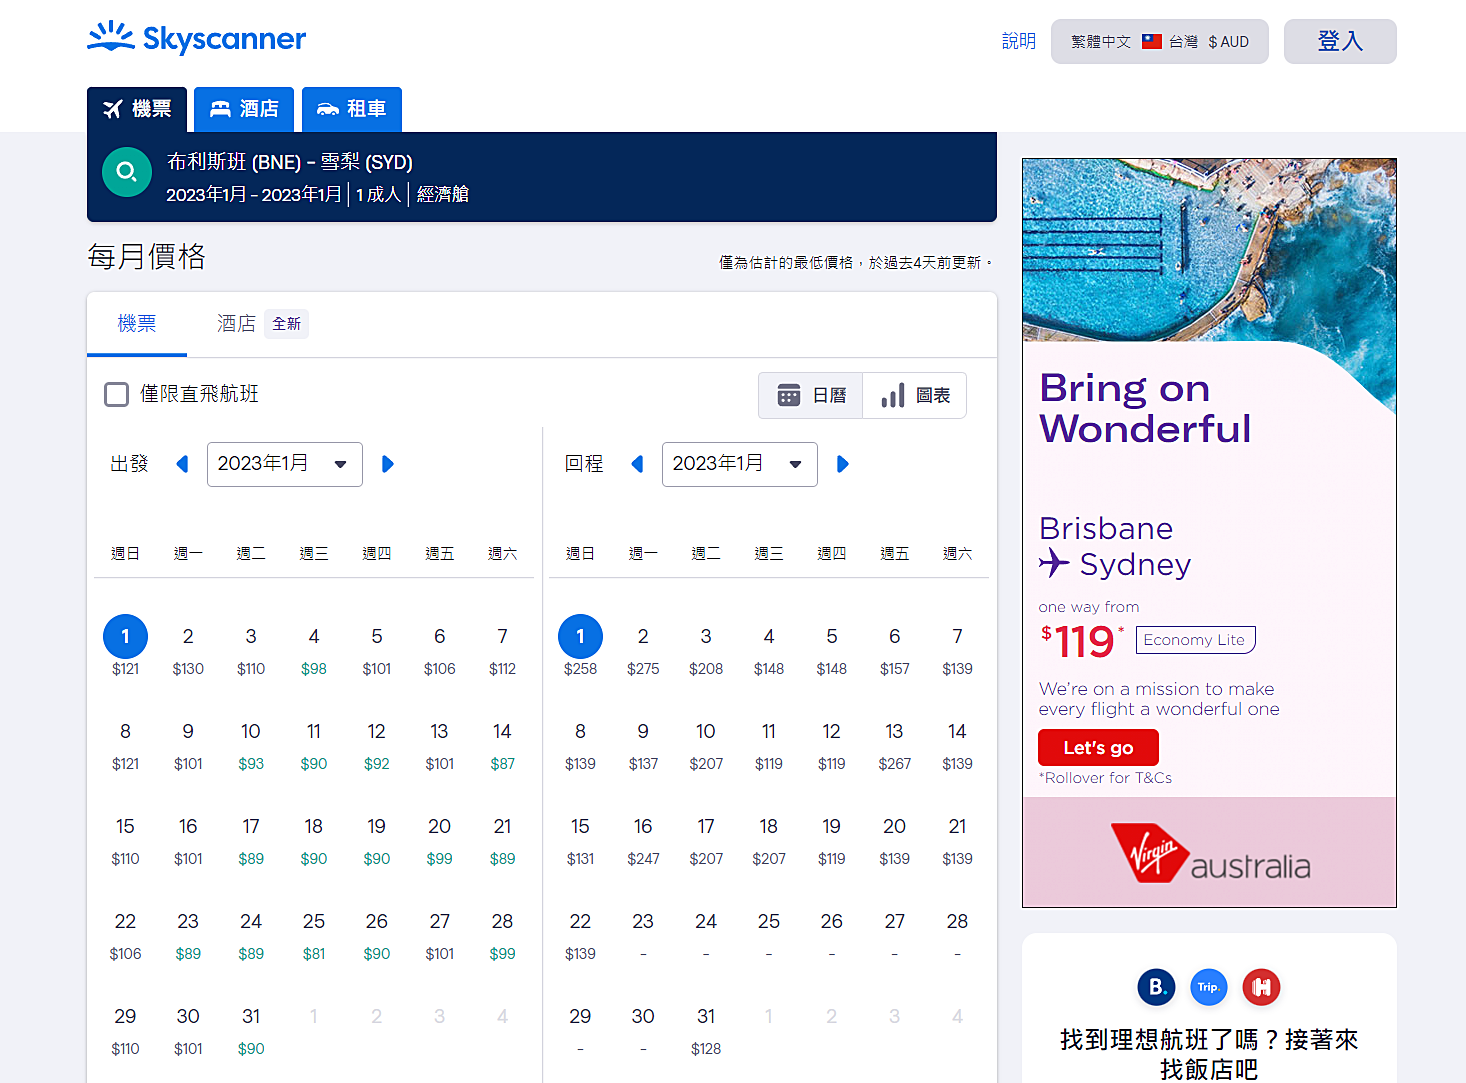This screenshot has height=1083, width=1466.
Task: Select return date 3 priced $208
Action: click(x=706, y=651)
